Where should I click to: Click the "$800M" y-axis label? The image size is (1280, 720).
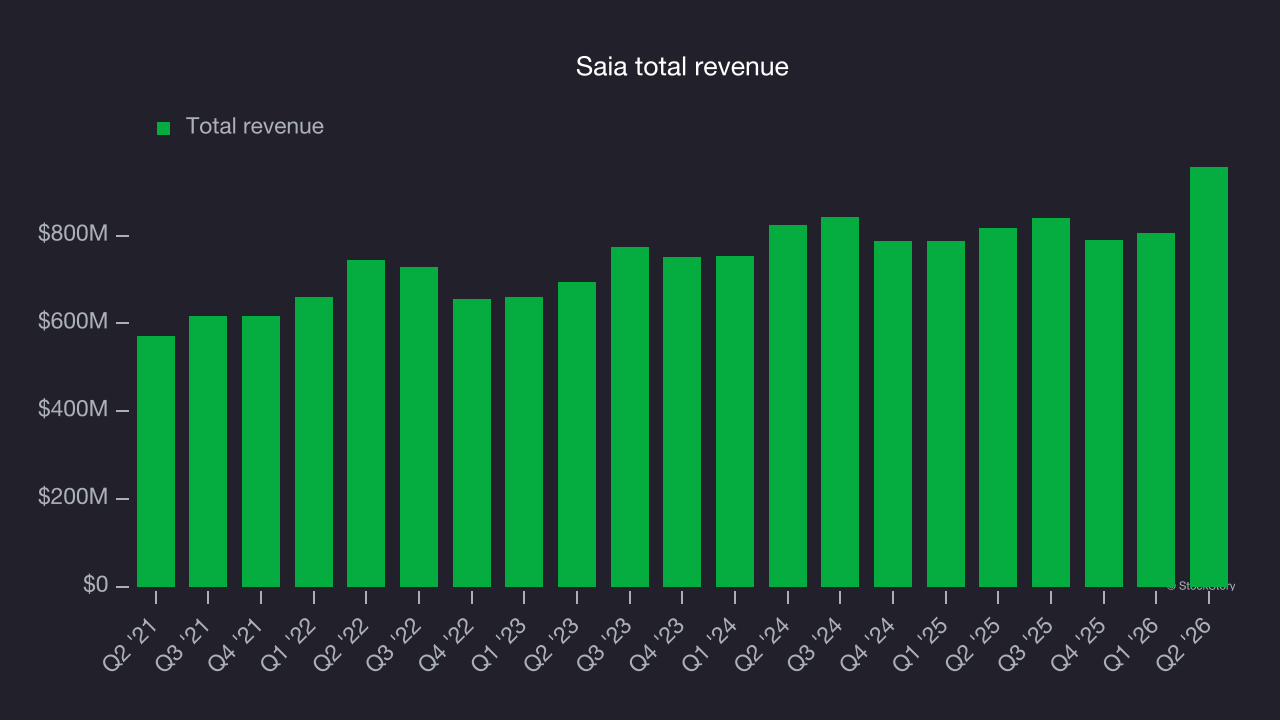point(73,234)
